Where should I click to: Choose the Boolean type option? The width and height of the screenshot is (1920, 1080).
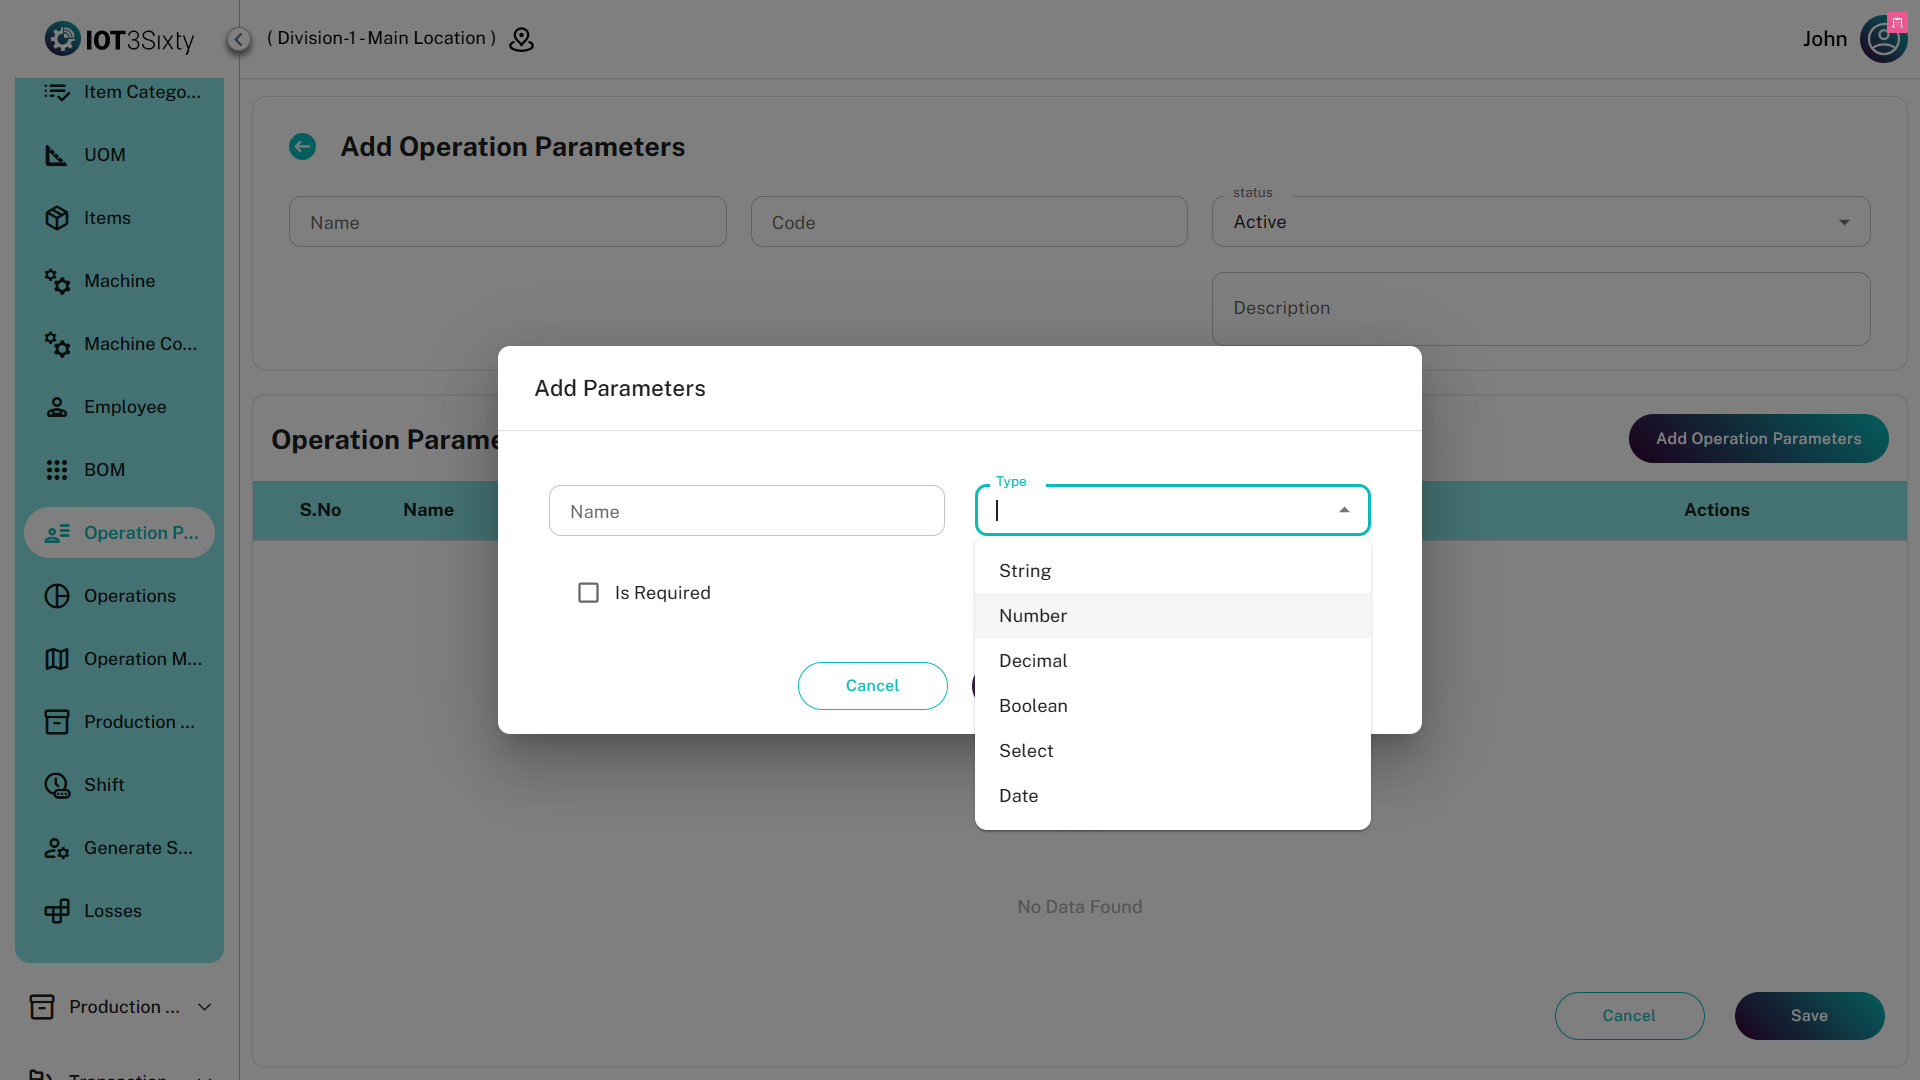[x=1033, y=706]
